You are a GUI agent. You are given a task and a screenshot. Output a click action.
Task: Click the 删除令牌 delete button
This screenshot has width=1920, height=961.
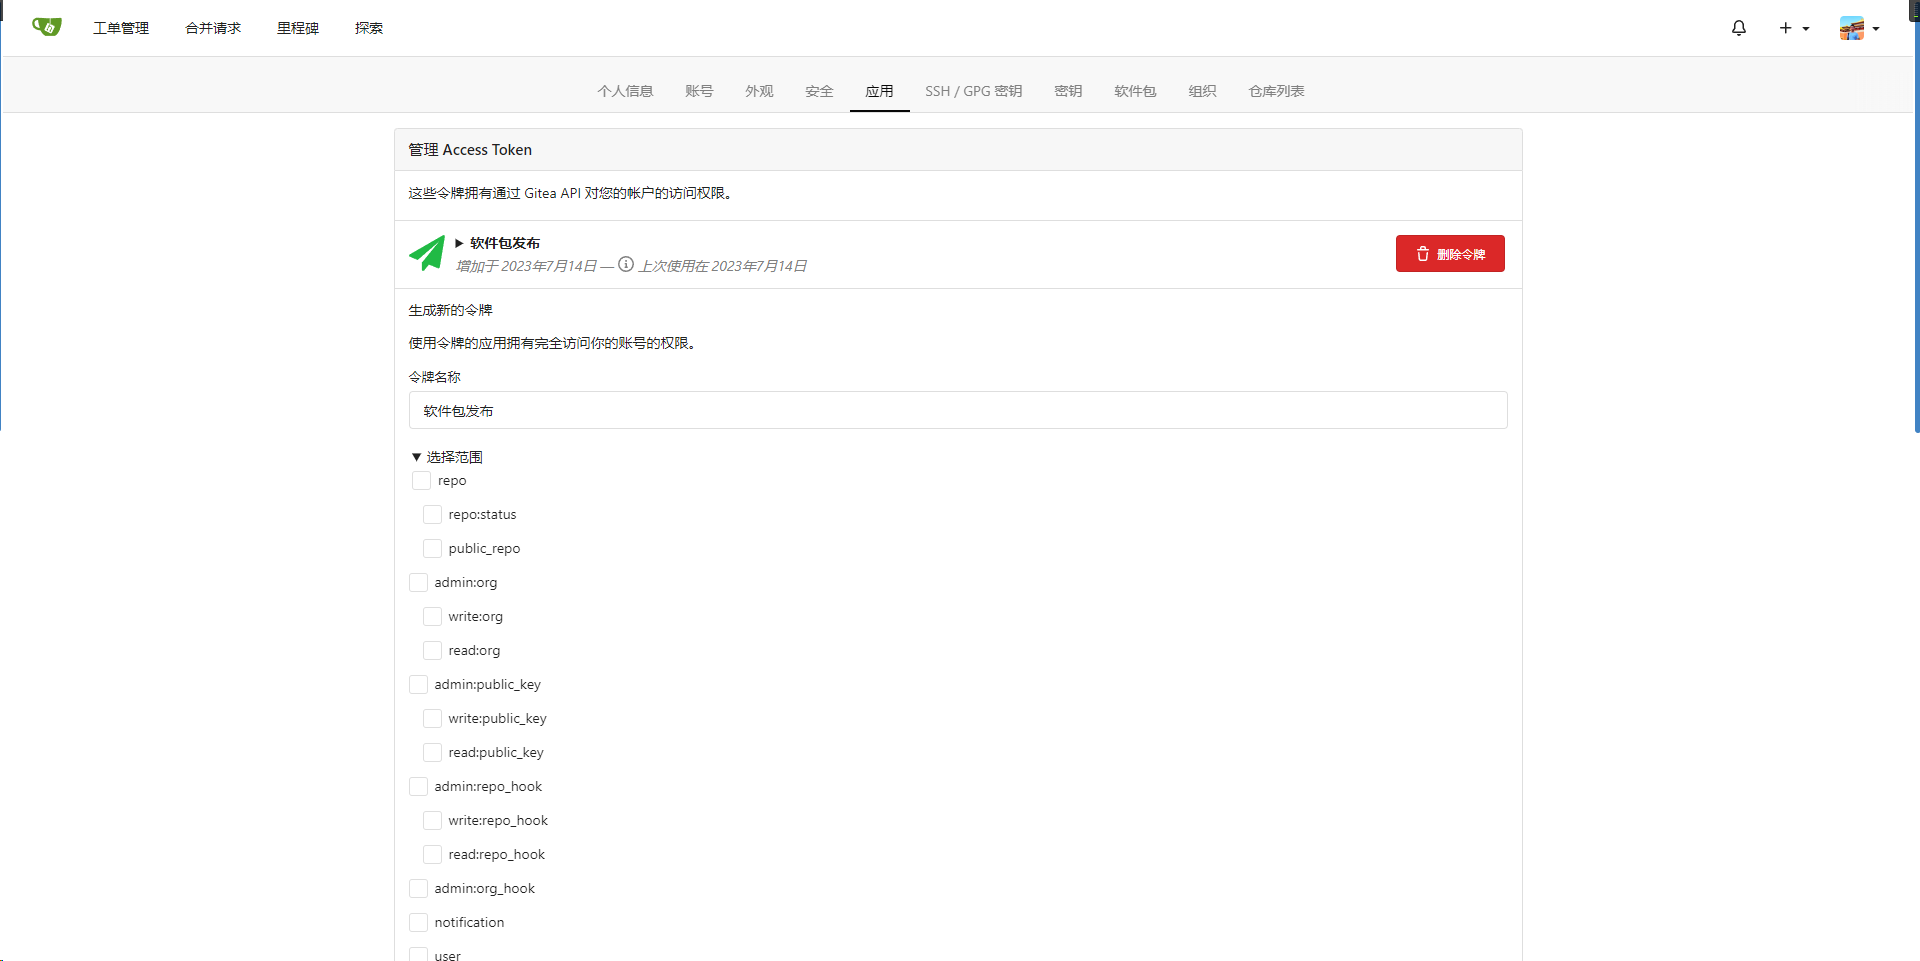(x=1449, y=254)
